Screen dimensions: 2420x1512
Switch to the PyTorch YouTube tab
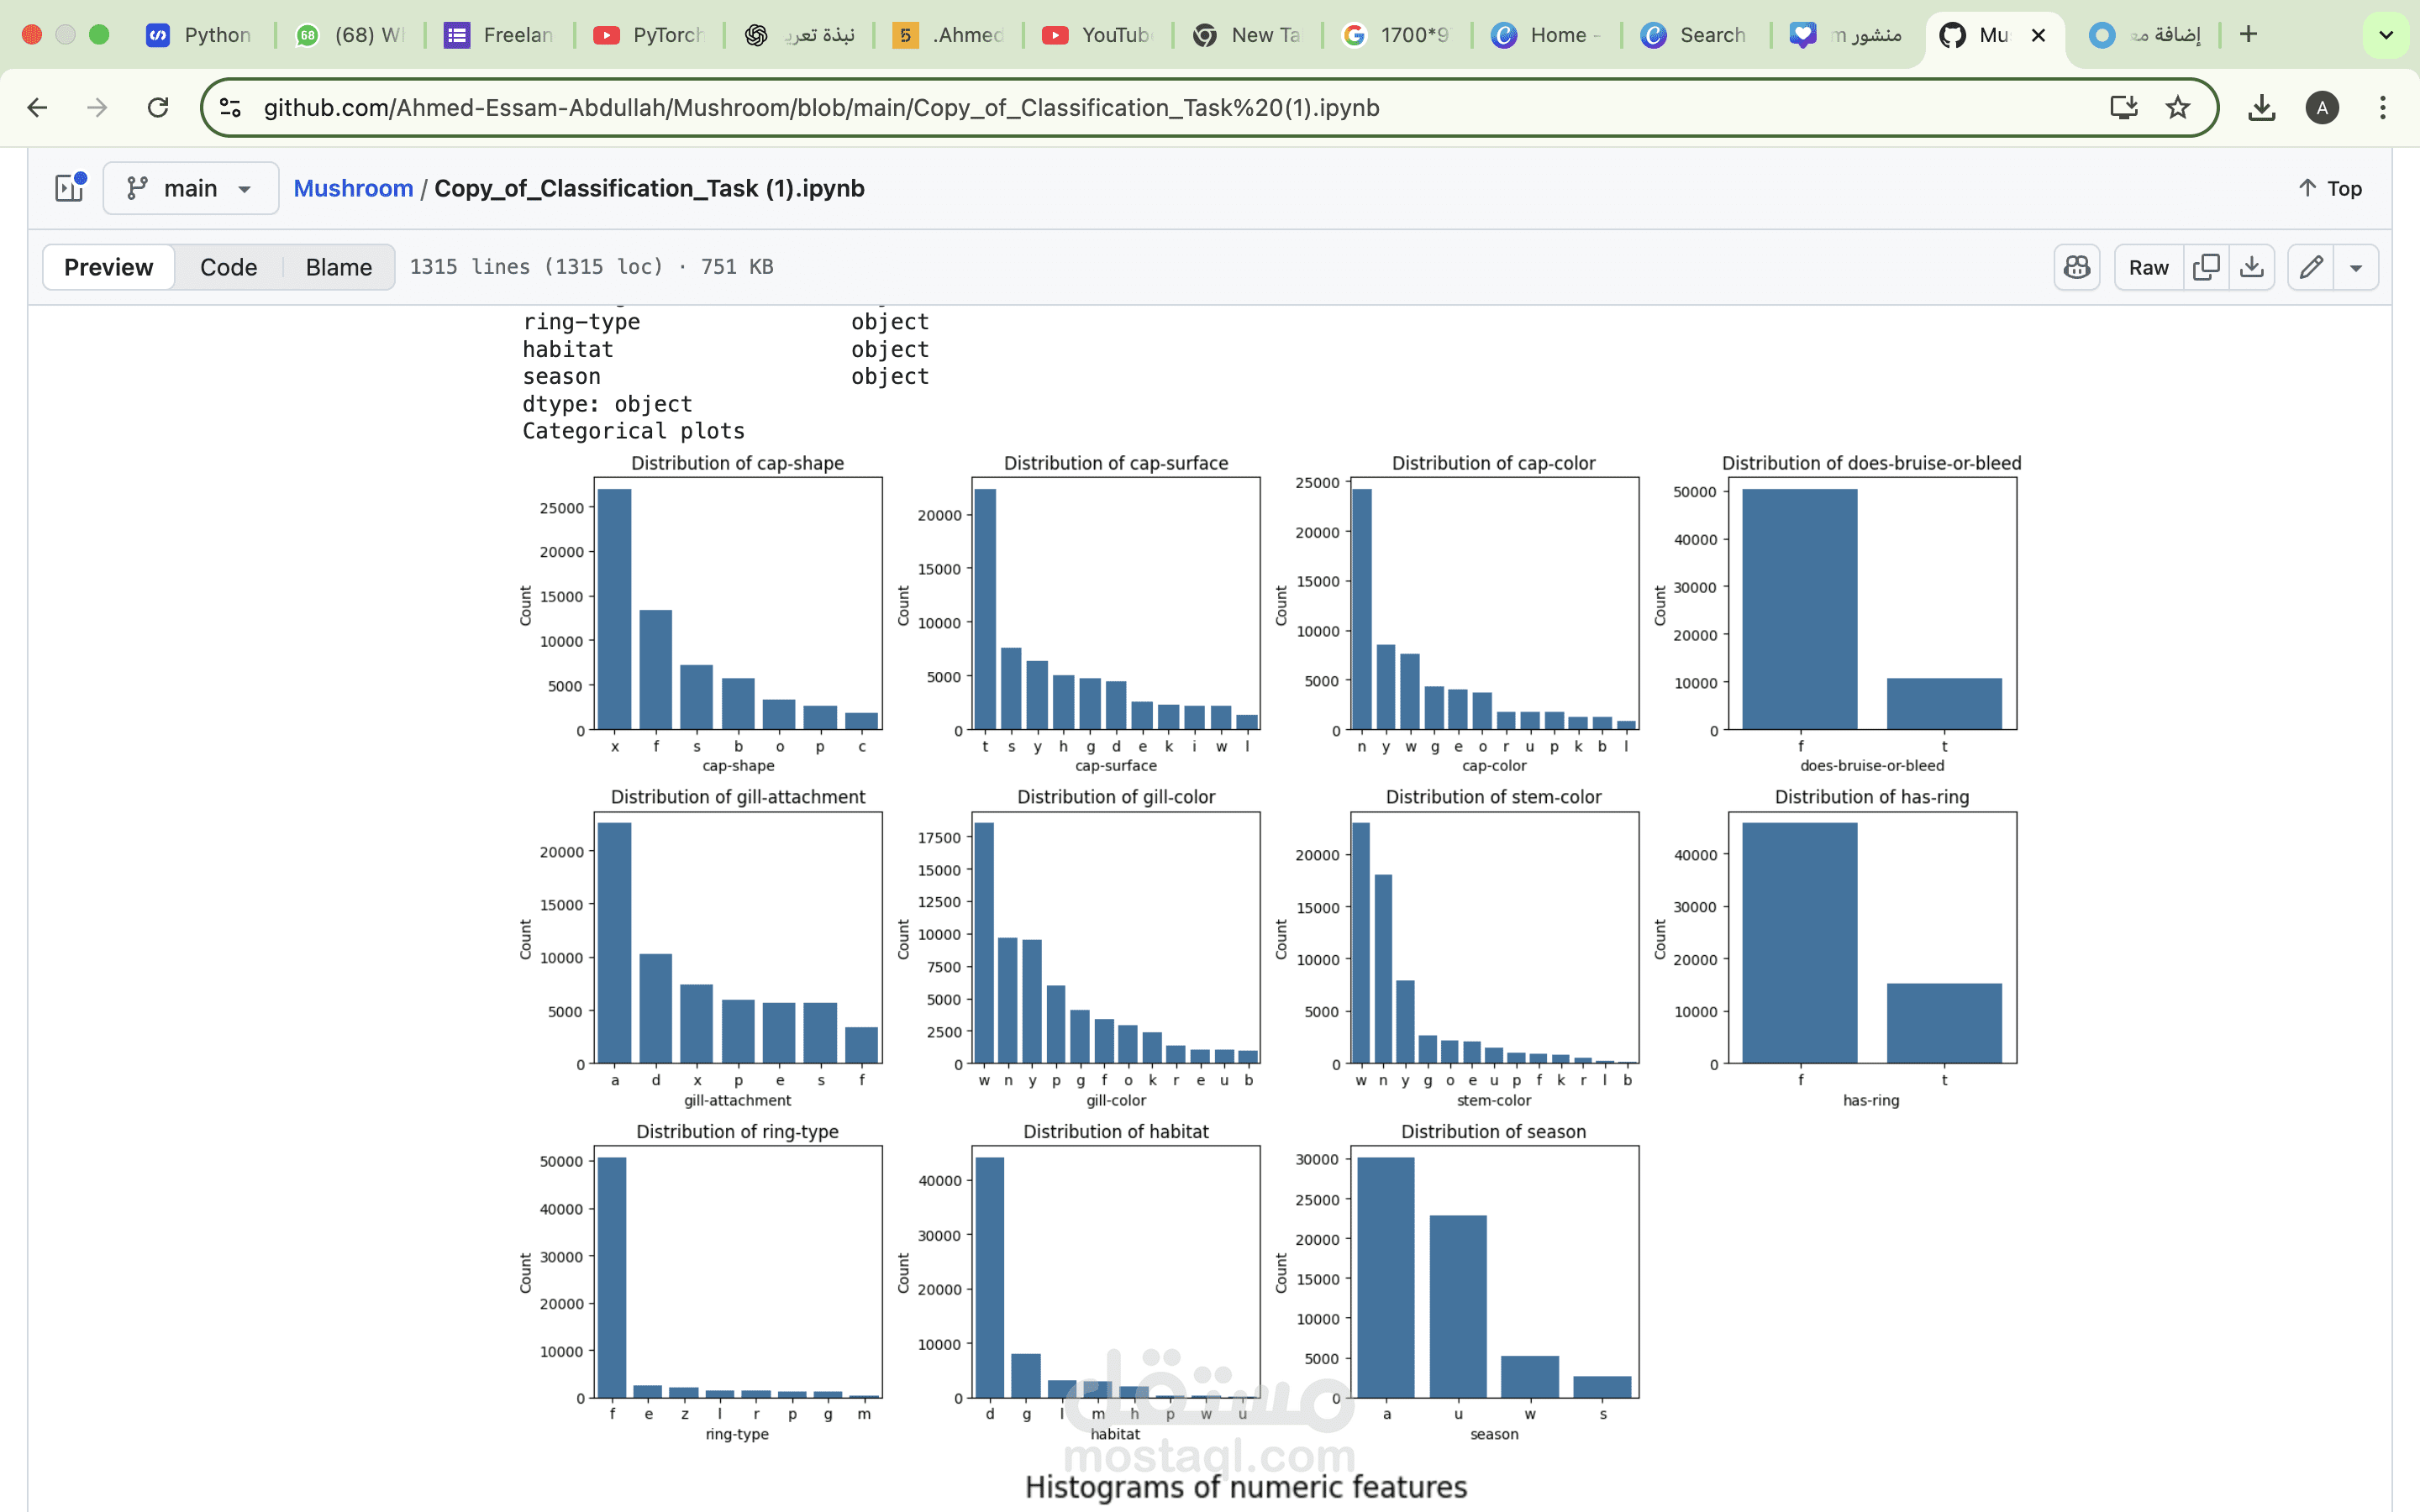click(650, 35)
